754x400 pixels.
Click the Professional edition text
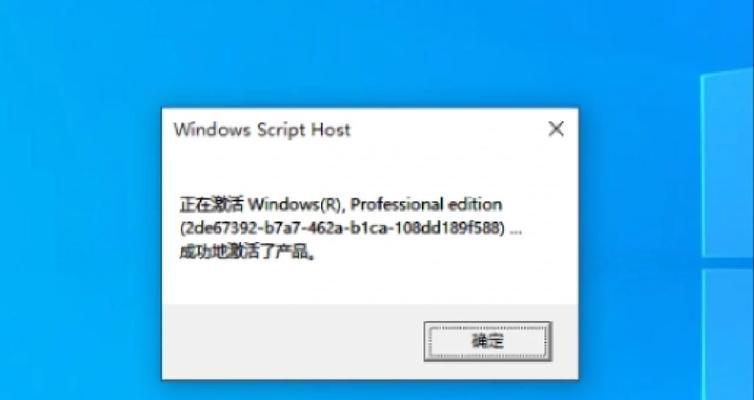point(426,205)
